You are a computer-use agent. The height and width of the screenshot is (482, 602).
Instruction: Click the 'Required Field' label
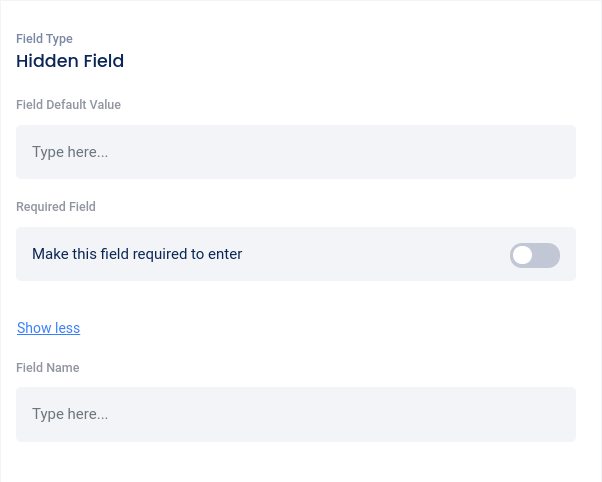point(56,207)
